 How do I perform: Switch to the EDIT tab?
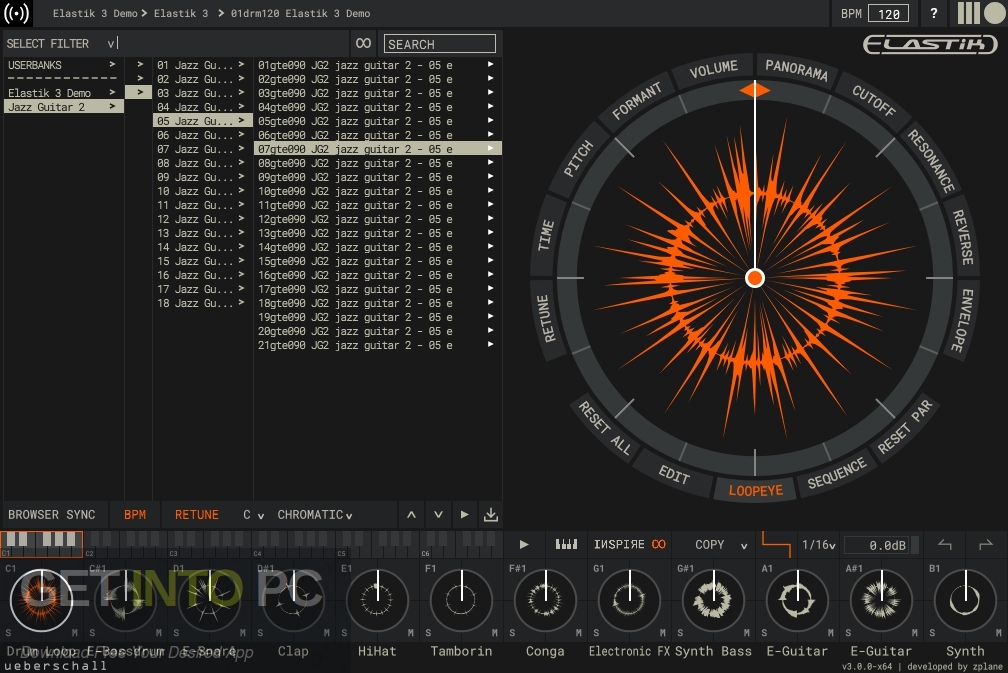[674, 474]
